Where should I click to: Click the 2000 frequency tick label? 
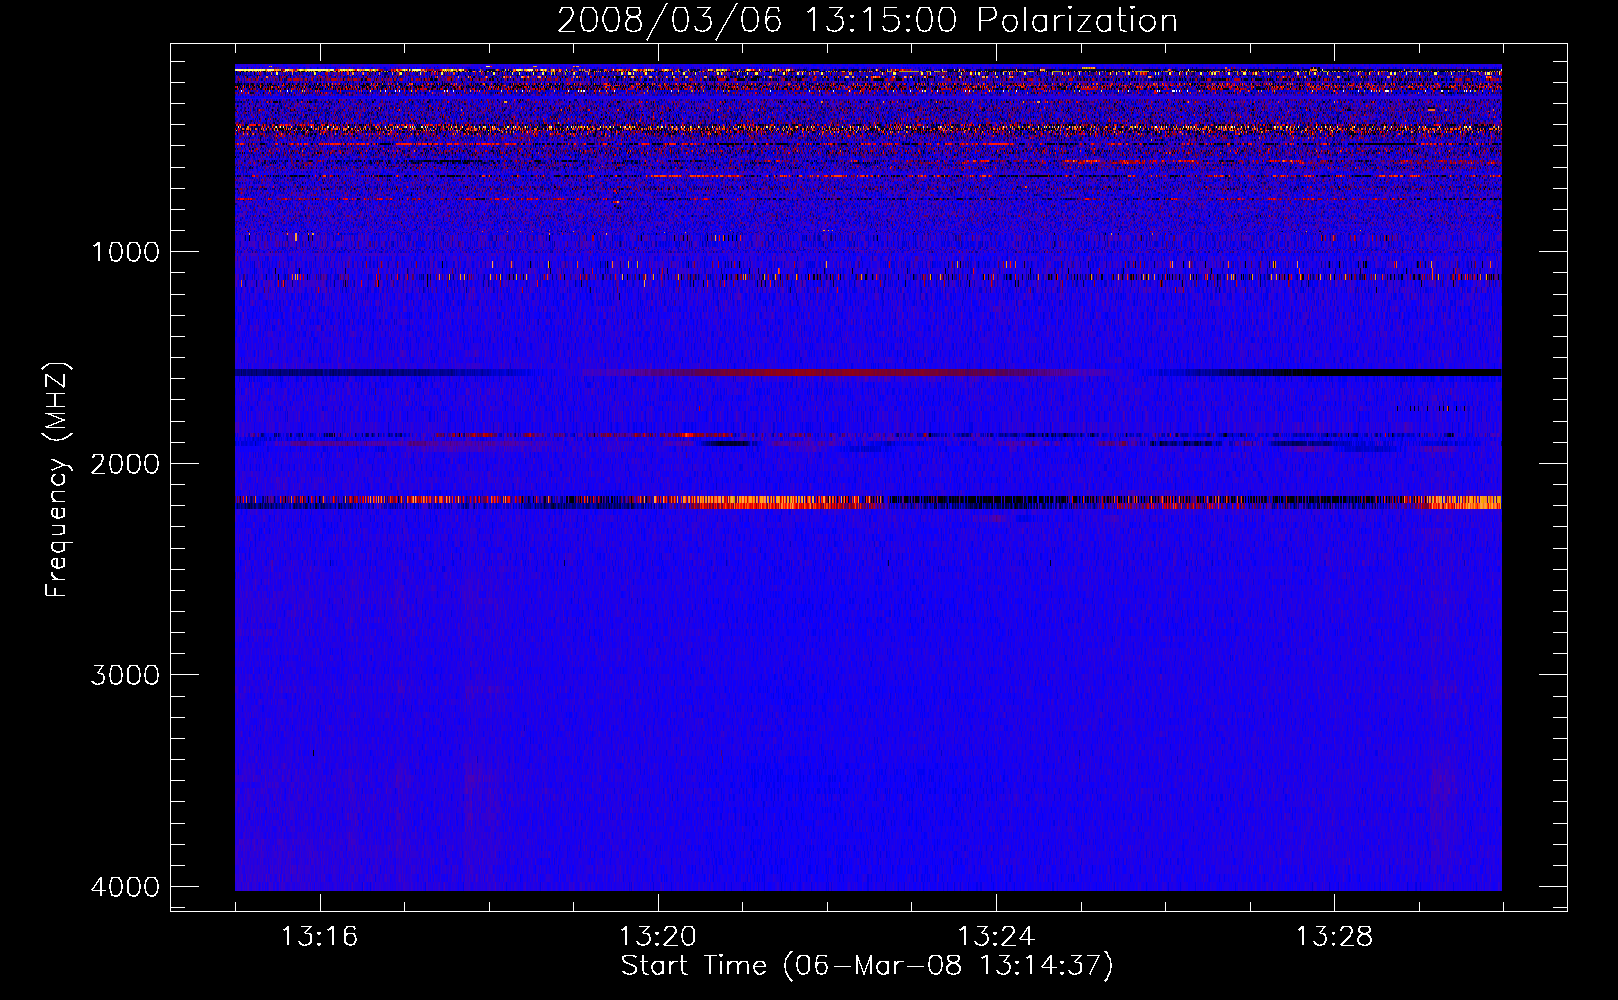click(x=125, y=464)
